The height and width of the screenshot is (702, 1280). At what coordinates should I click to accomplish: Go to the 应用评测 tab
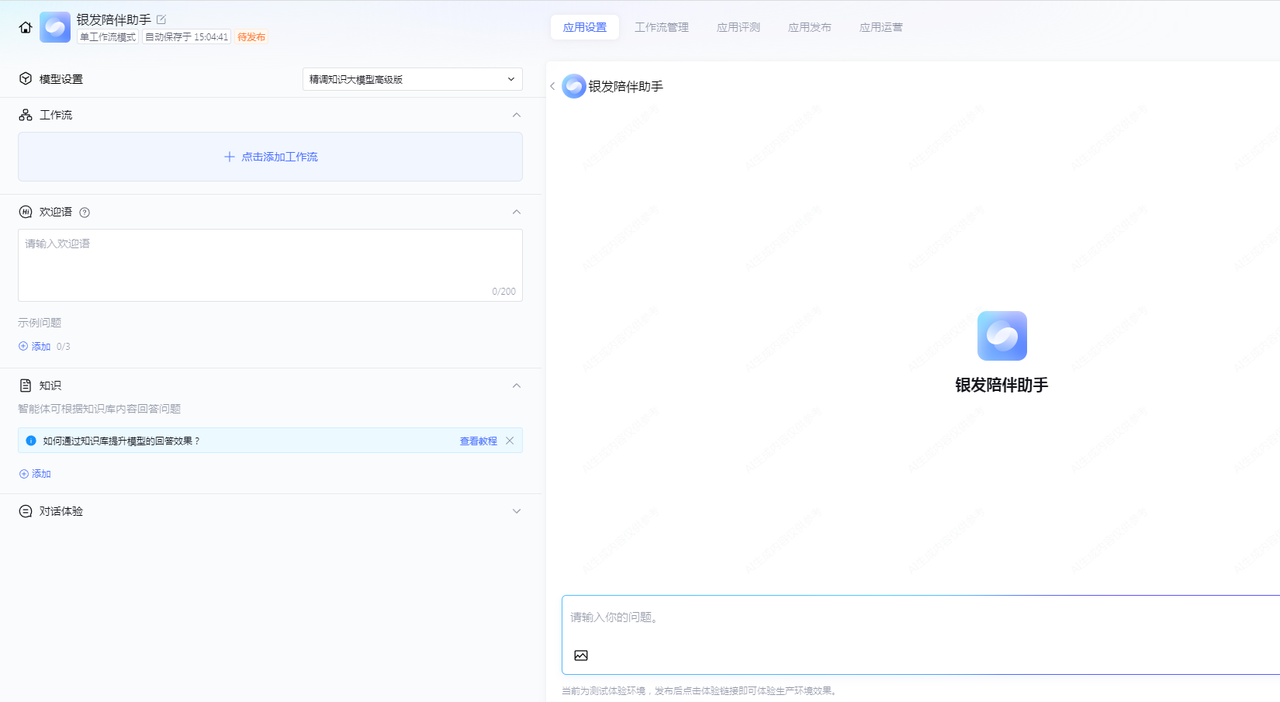pyautogui.click(x=738, y=27)
